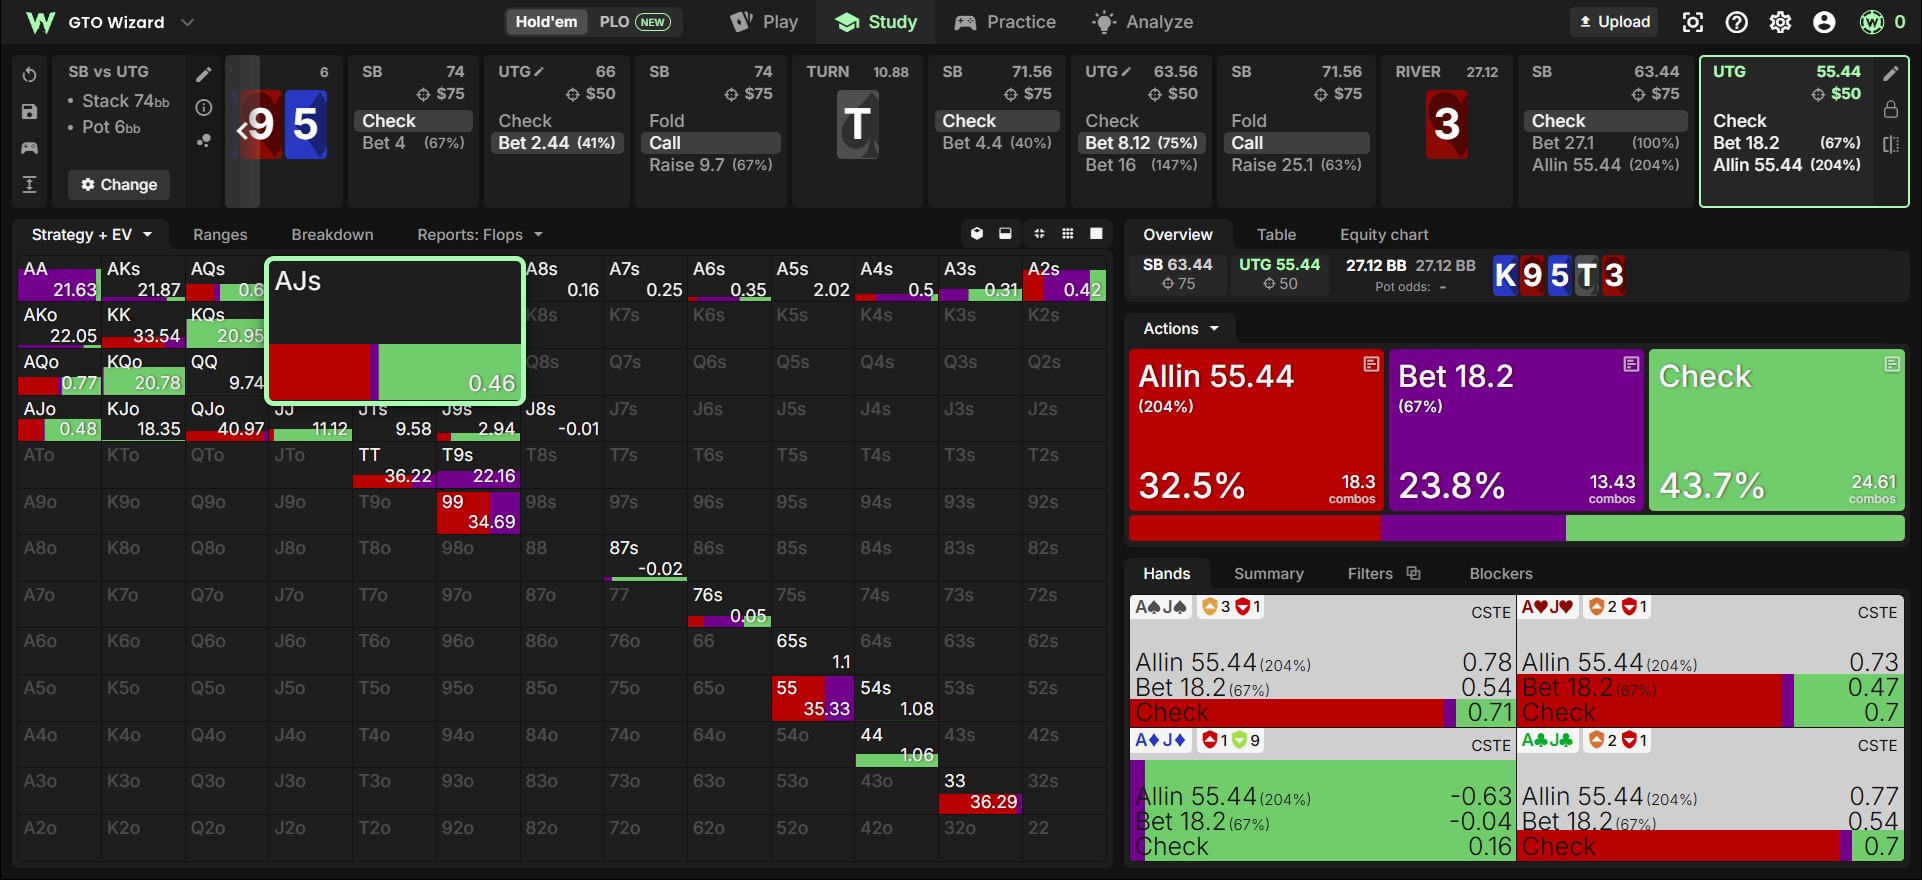Open the info circle icon beside SB vs UTG
Screen dimensions: 1922x880
pyautogui.click(x=204, y=107)
